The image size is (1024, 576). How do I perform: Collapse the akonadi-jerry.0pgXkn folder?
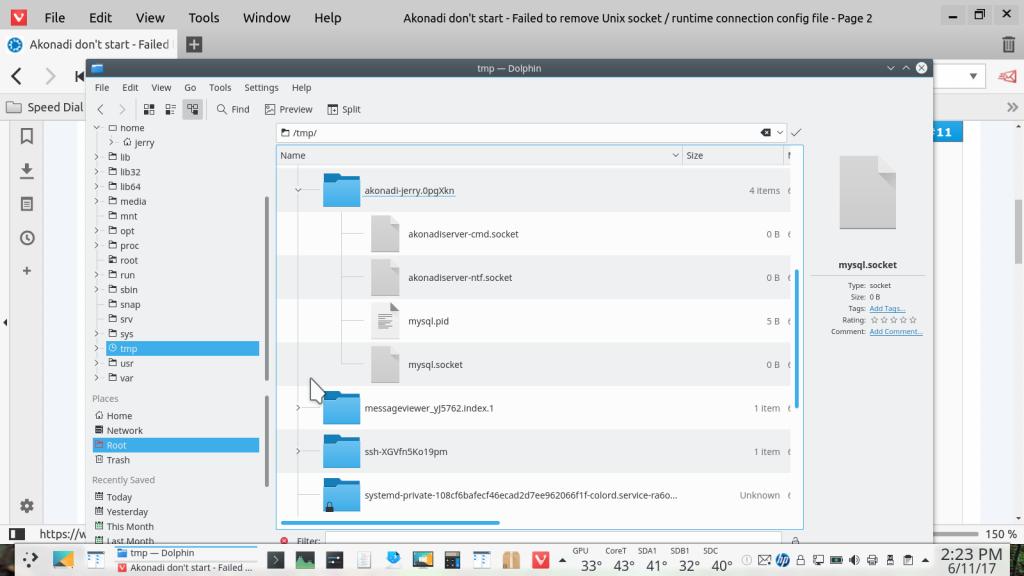[298, 190]
